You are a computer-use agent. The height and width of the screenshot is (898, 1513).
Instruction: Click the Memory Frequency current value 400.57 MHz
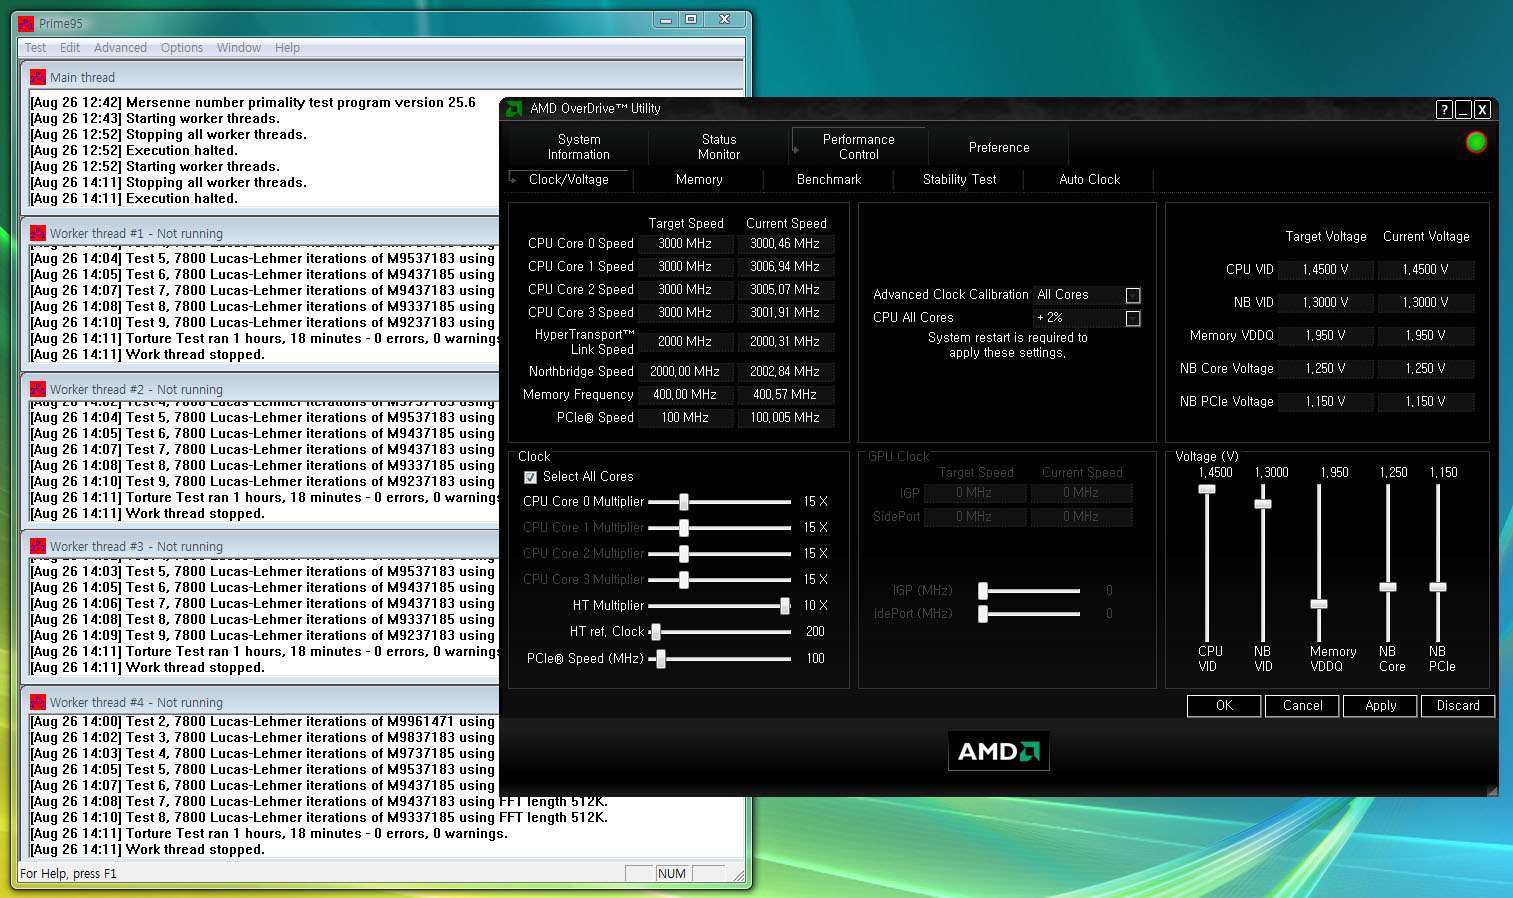pos(785,395)
